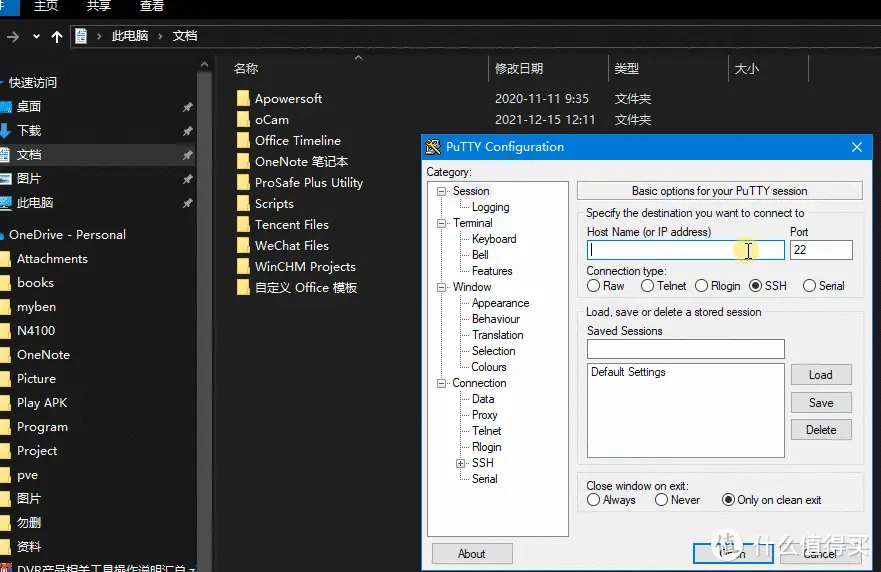Click the Tencent Files folder icon
This screenshot has width=881, height=572.
pos(243,224)
